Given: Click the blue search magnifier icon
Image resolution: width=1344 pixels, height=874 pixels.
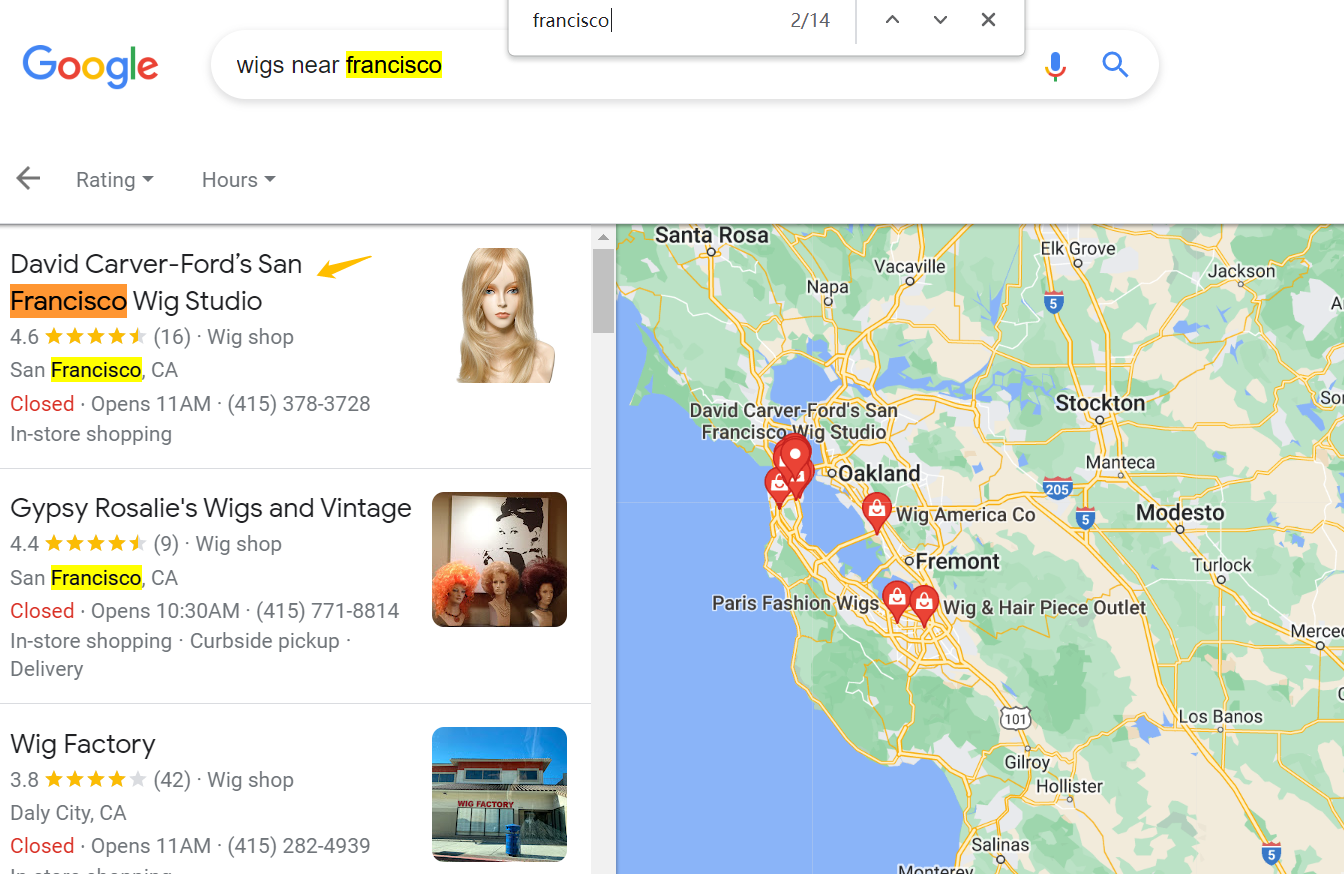Looking at the screenshot, I should (1115, 65).
